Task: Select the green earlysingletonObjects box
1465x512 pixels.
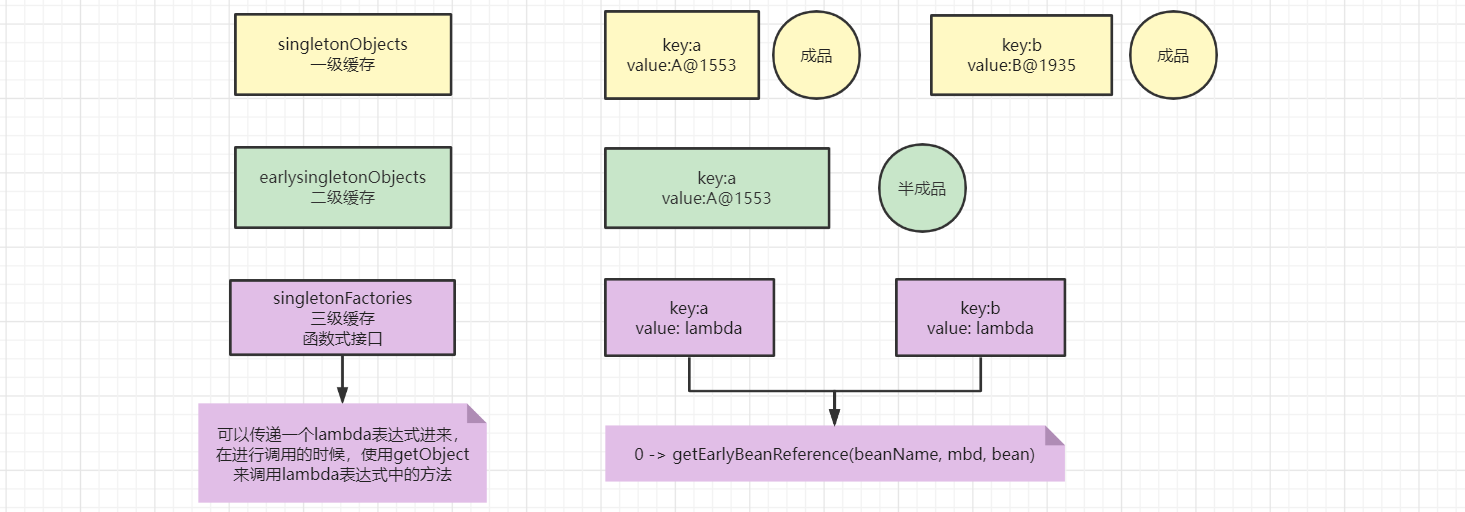Action: 342,187
